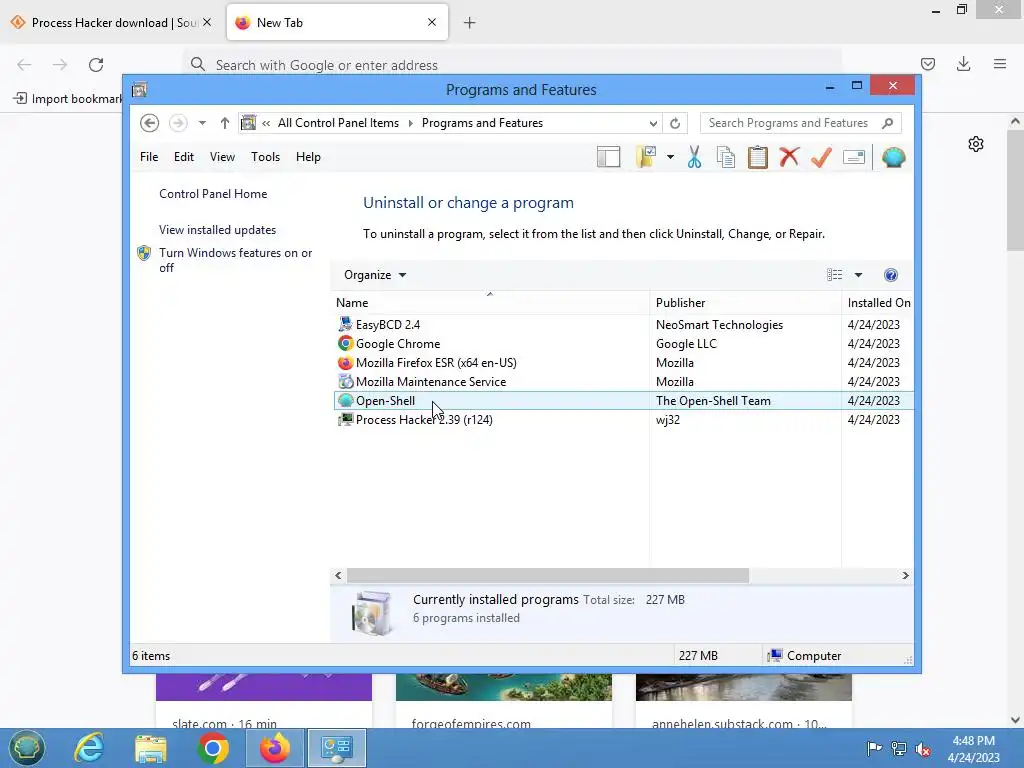Expand the view options dropdown arrow
1024x768 pixels.
pos(858,275)
